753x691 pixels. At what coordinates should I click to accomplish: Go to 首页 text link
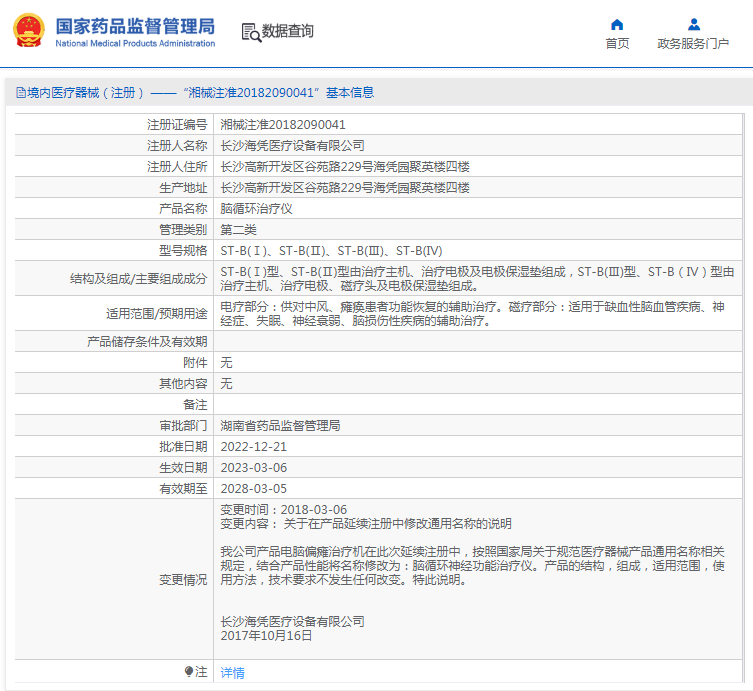coord(617,44)
